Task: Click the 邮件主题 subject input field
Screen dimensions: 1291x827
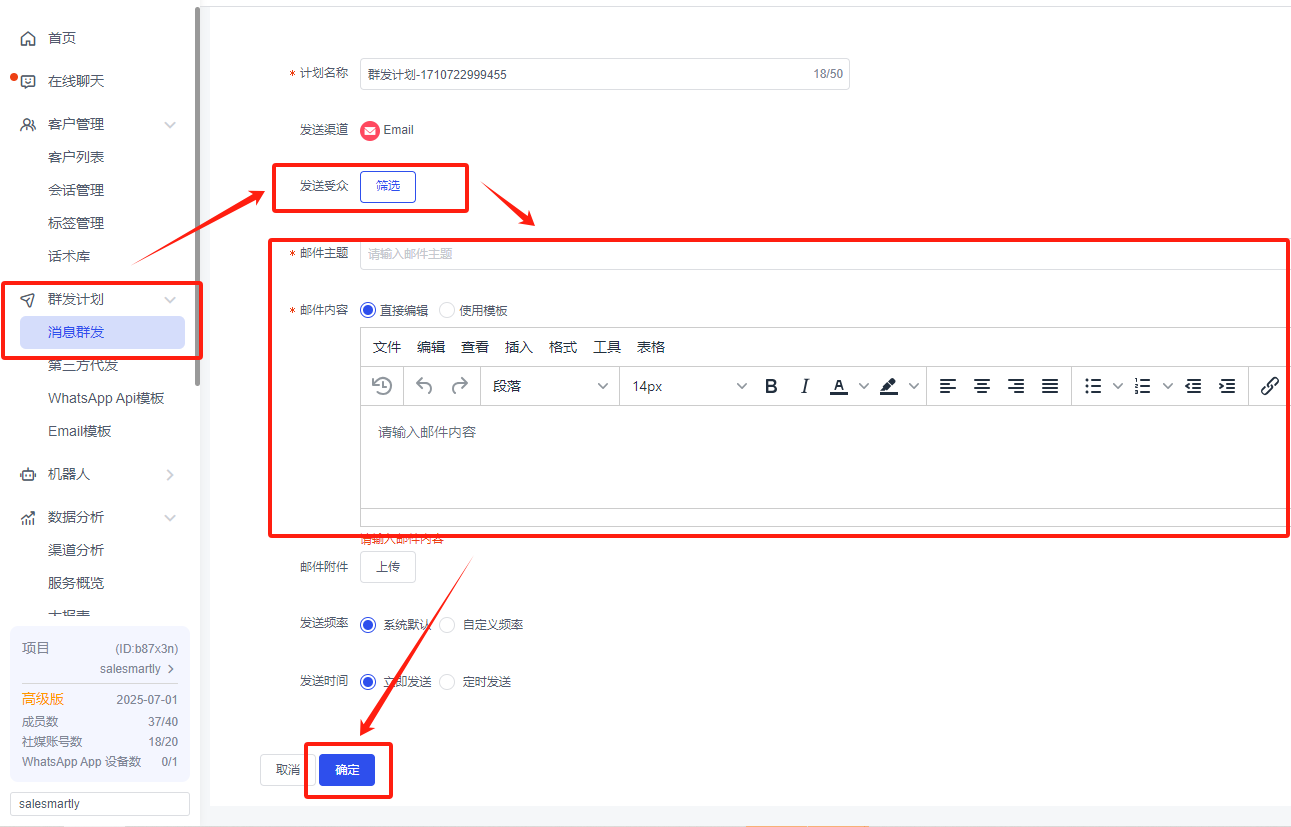Action: (x=820, y=254)
